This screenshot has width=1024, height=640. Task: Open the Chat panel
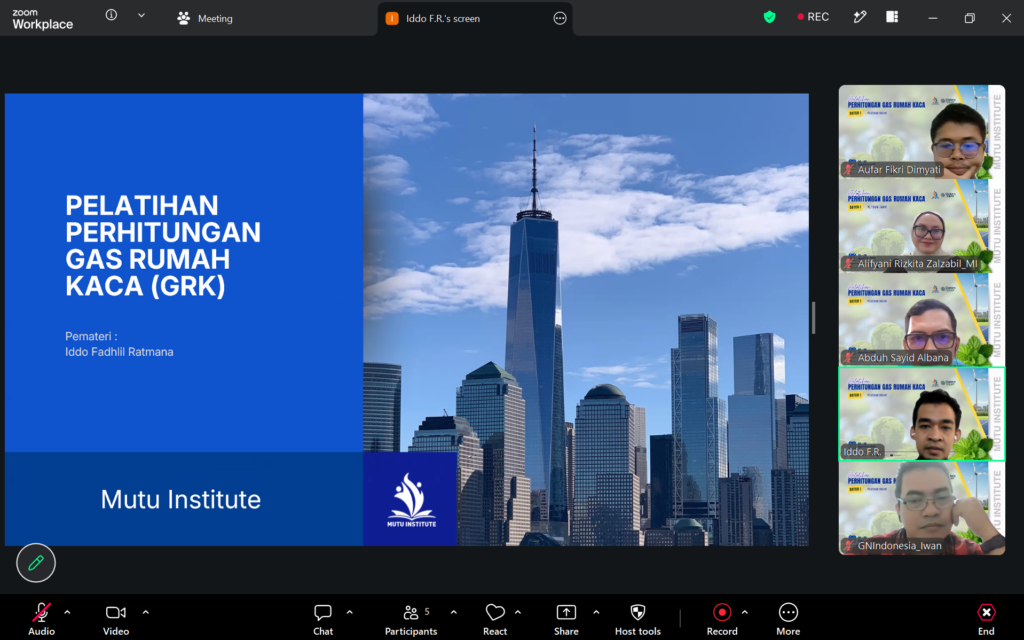(323, 618)
